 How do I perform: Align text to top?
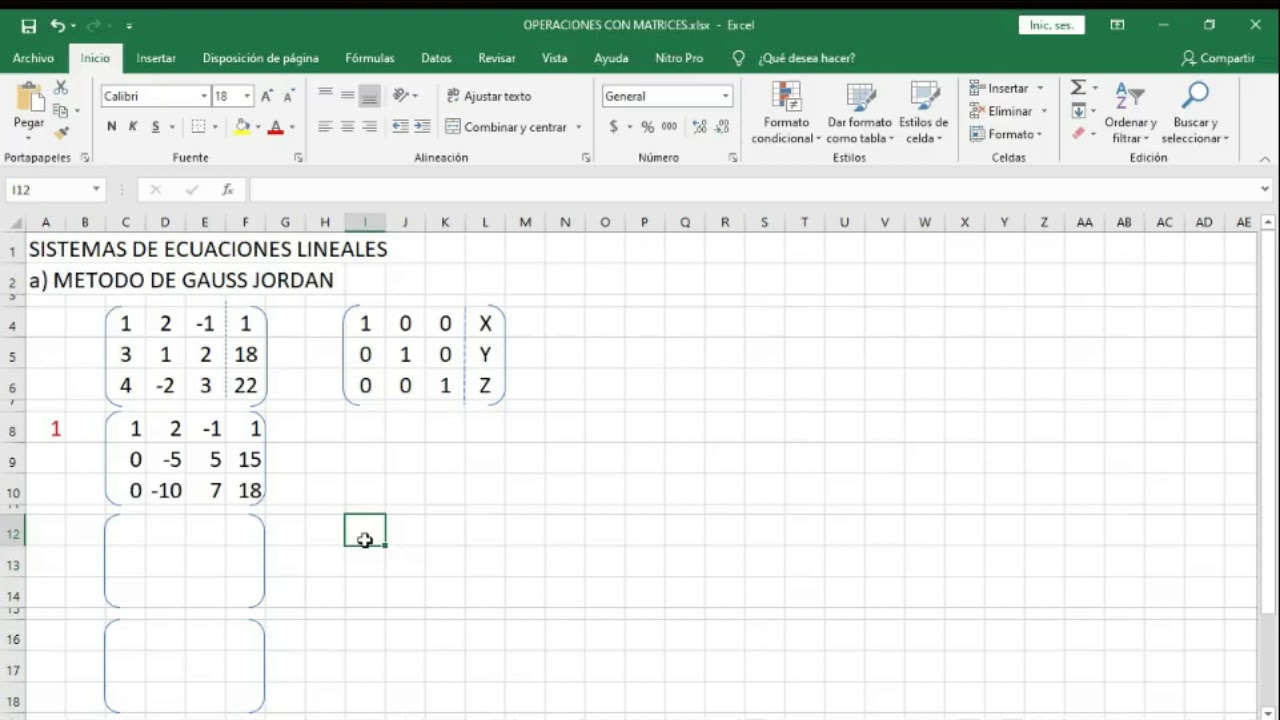click(325, 95)
